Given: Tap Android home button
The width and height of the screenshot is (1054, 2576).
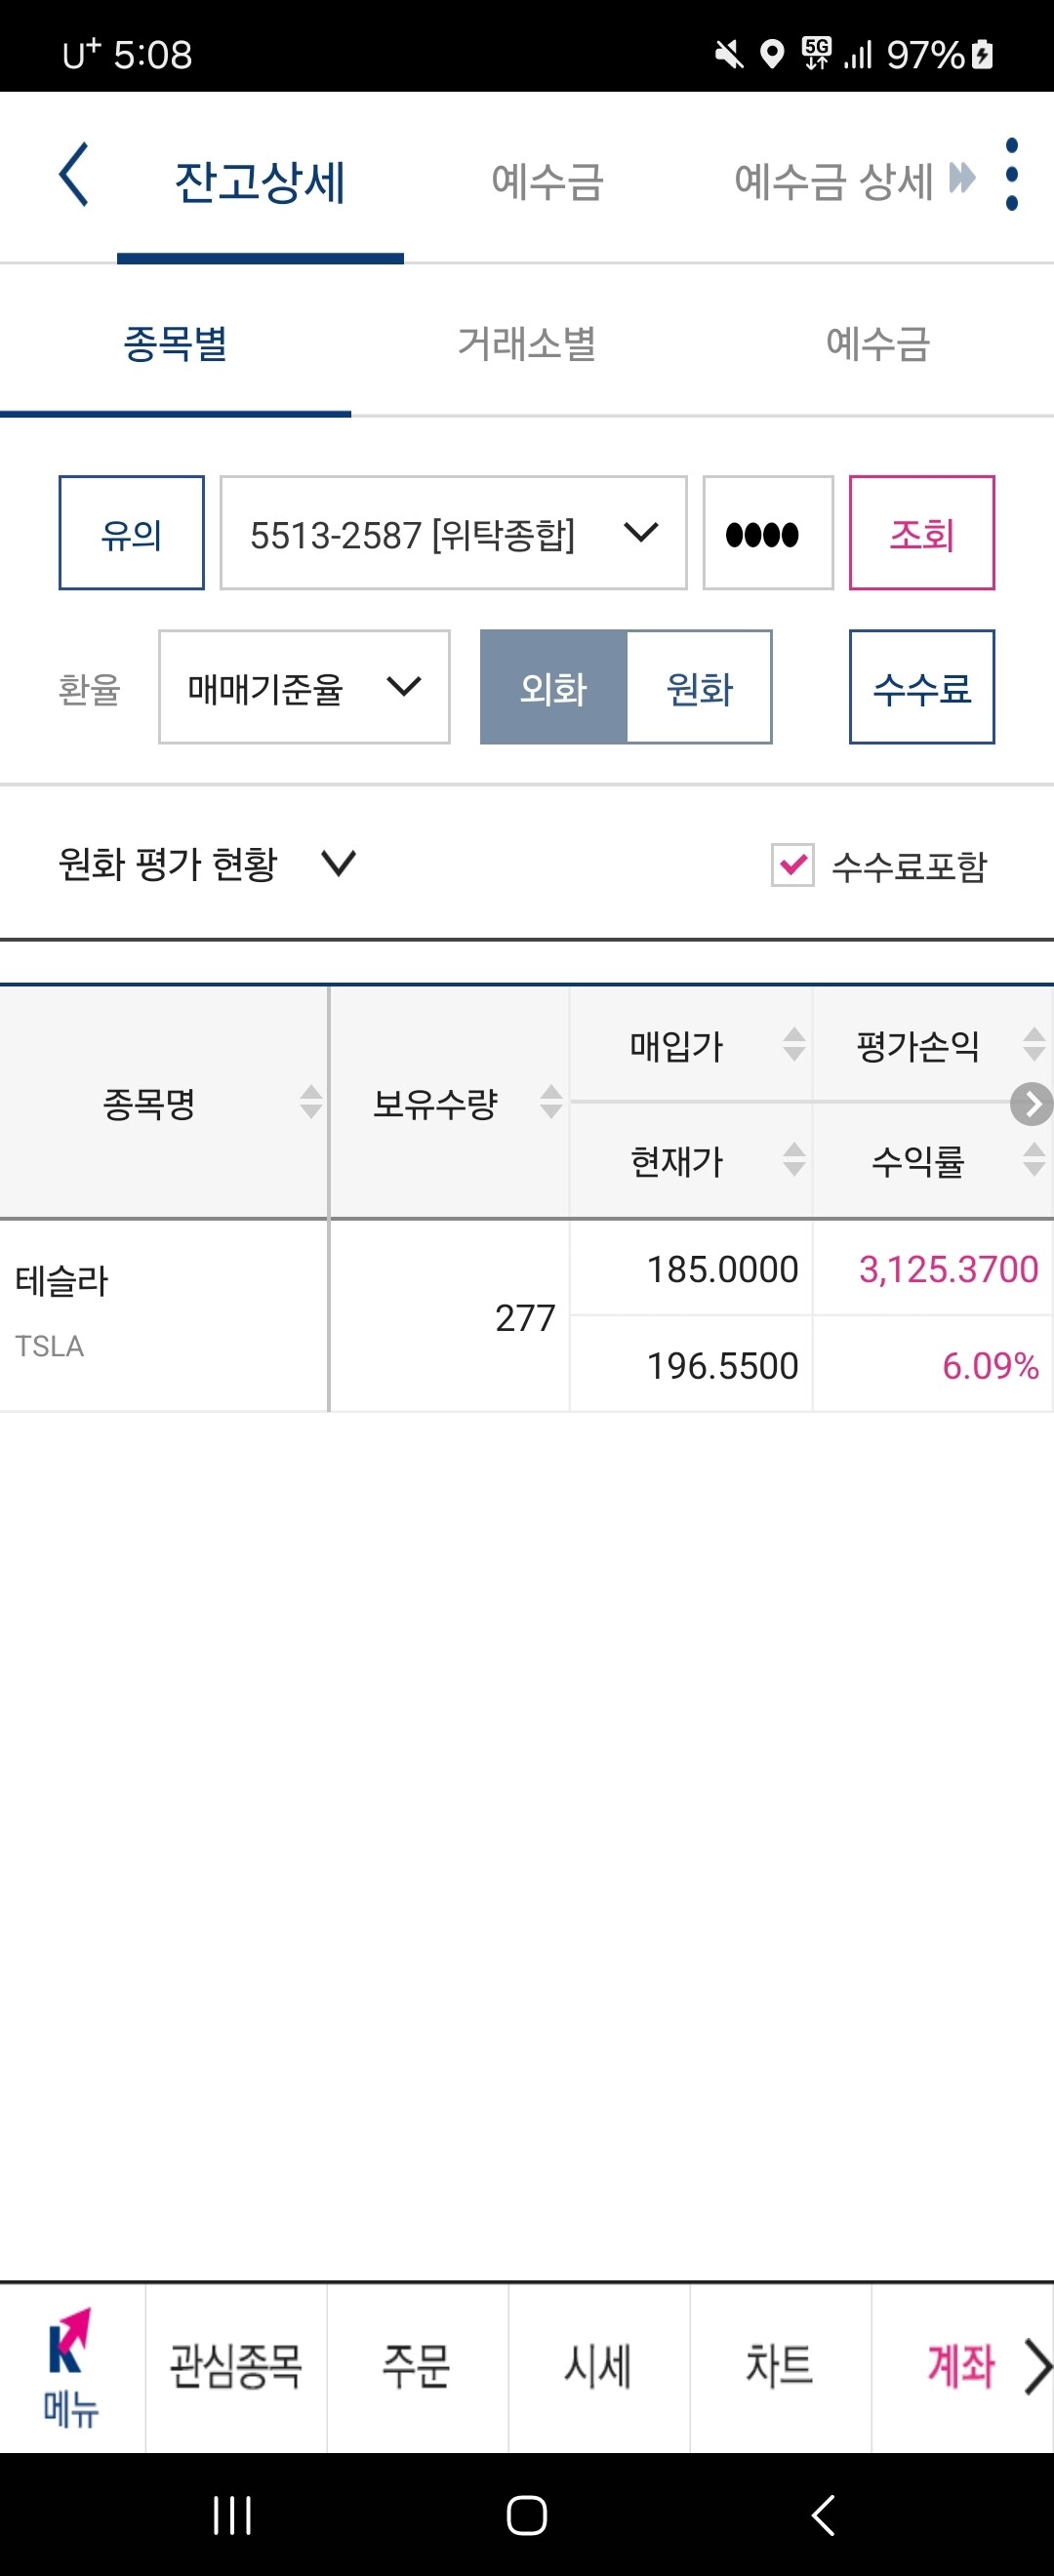Looking at the screenshot, I should pos(527,2516).
